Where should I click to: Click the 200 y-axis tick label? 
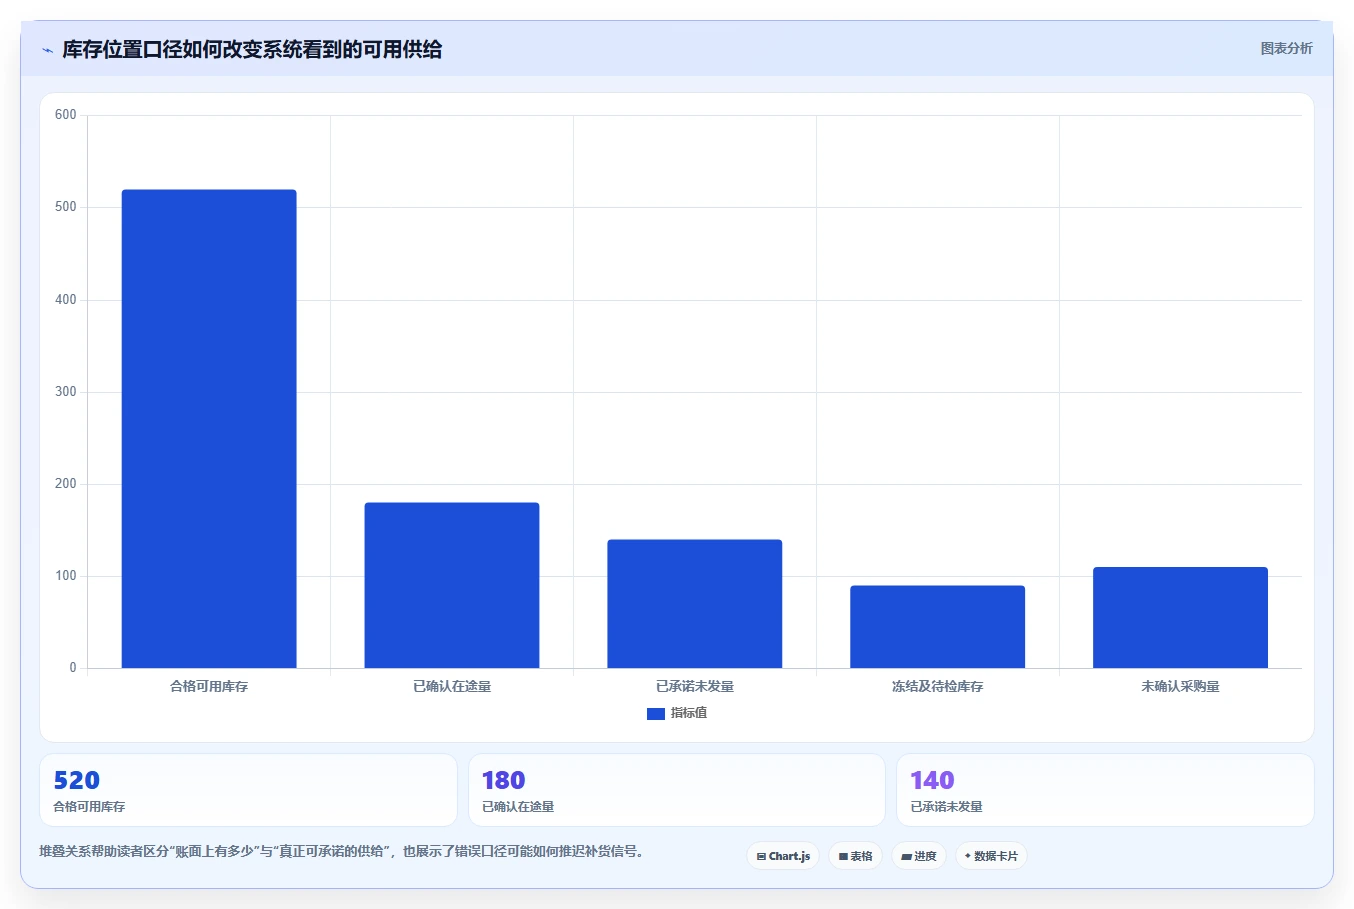click(66, 484)
